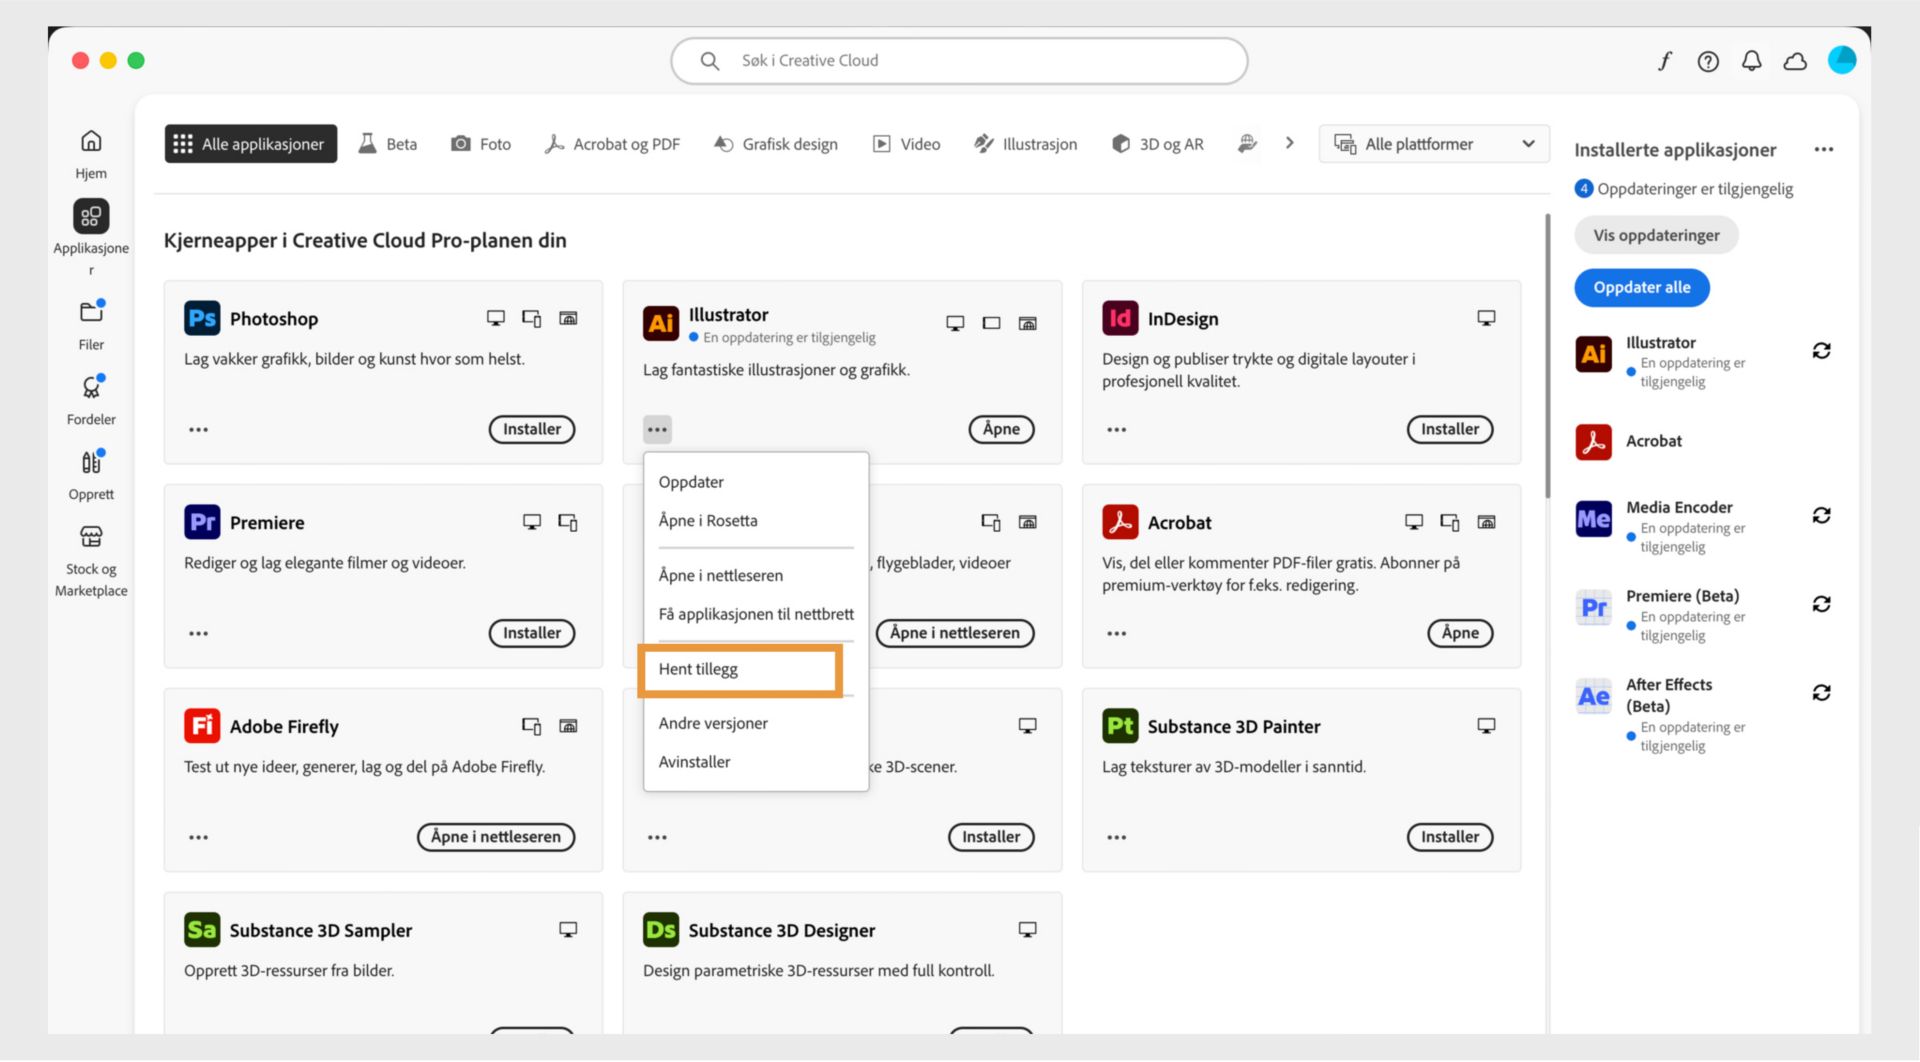Viewport: 1920px width, 1062px height.
Task: Choose Hent tillegg in the menu
Action: click(755, 670)
